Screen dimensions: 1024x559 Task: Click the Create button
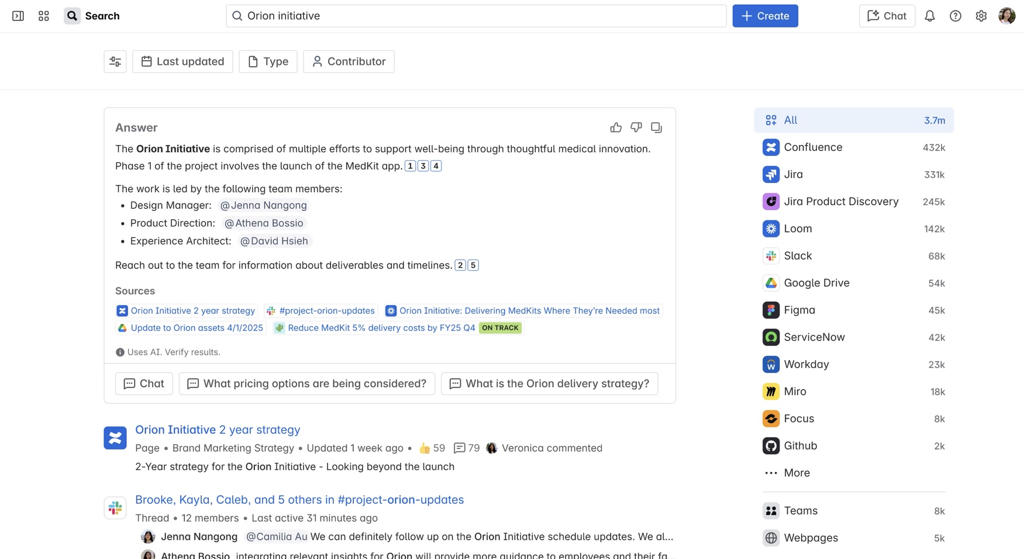click(x=765, y=16)
